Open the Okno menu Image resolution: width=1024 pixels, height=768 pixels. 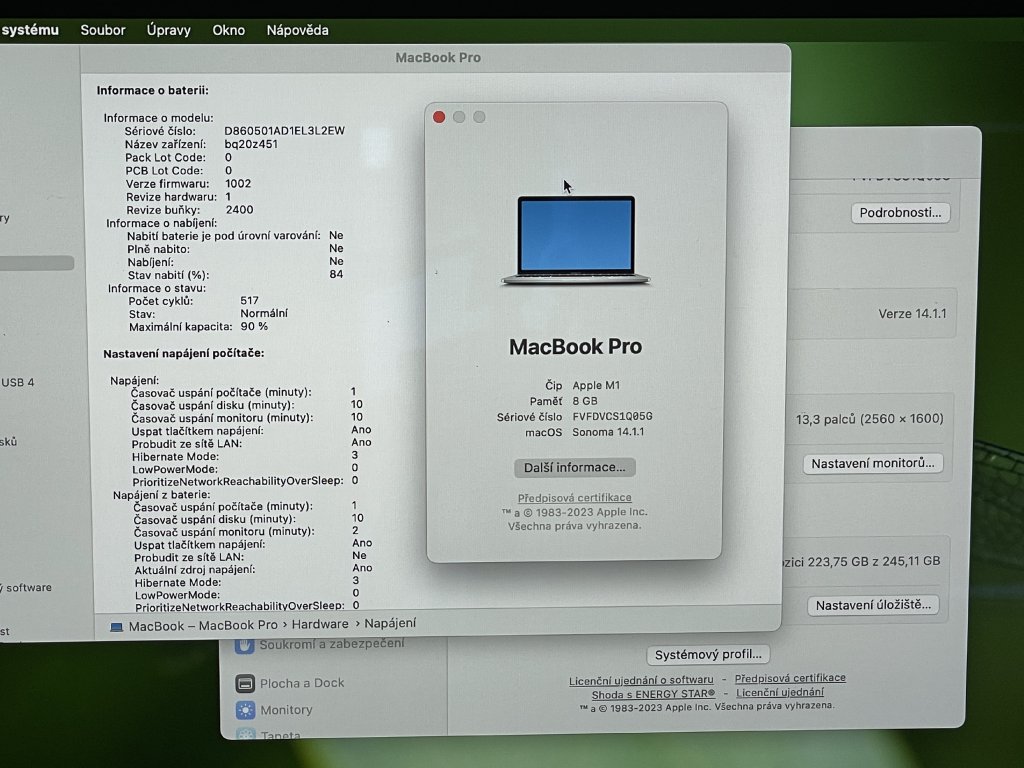[x=229, y=30]
